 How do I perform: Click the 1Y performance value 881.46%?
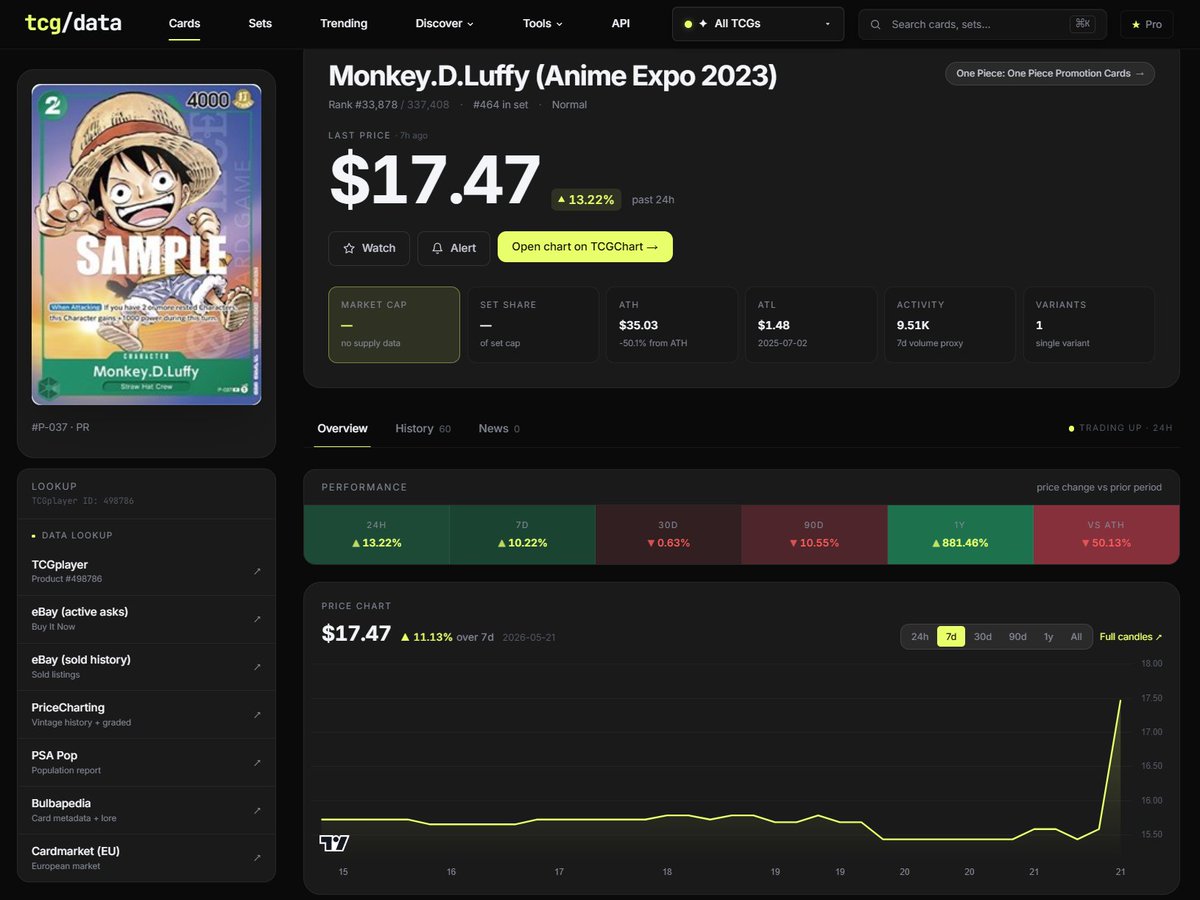click(x=959, y=543)
